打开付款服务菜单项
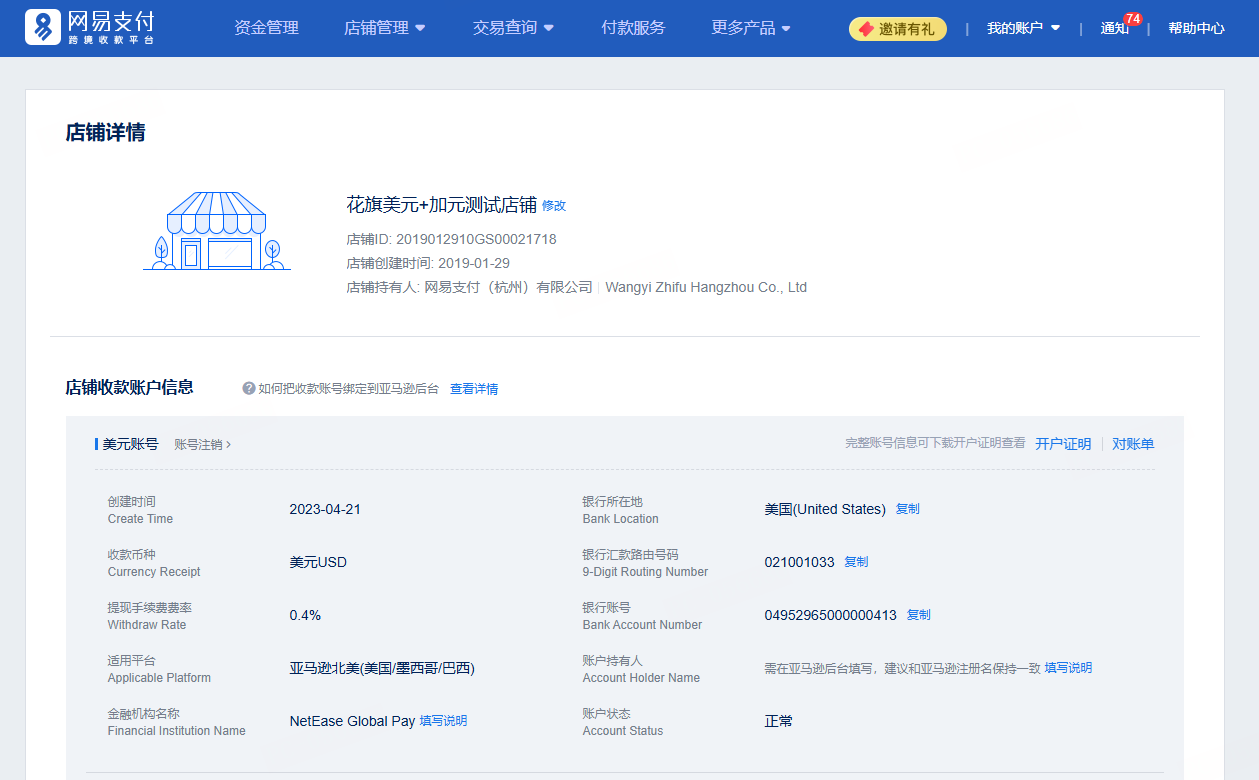The width and height of the screenshot is (1259, 780). pyautogui.click(x=633, y=28)
